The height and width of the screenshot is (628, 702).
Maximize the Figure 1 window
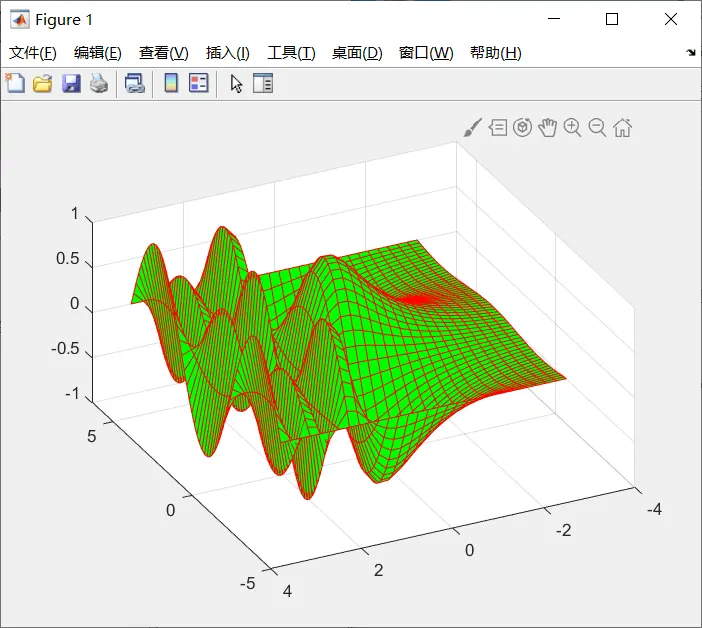tap(612, 19)
